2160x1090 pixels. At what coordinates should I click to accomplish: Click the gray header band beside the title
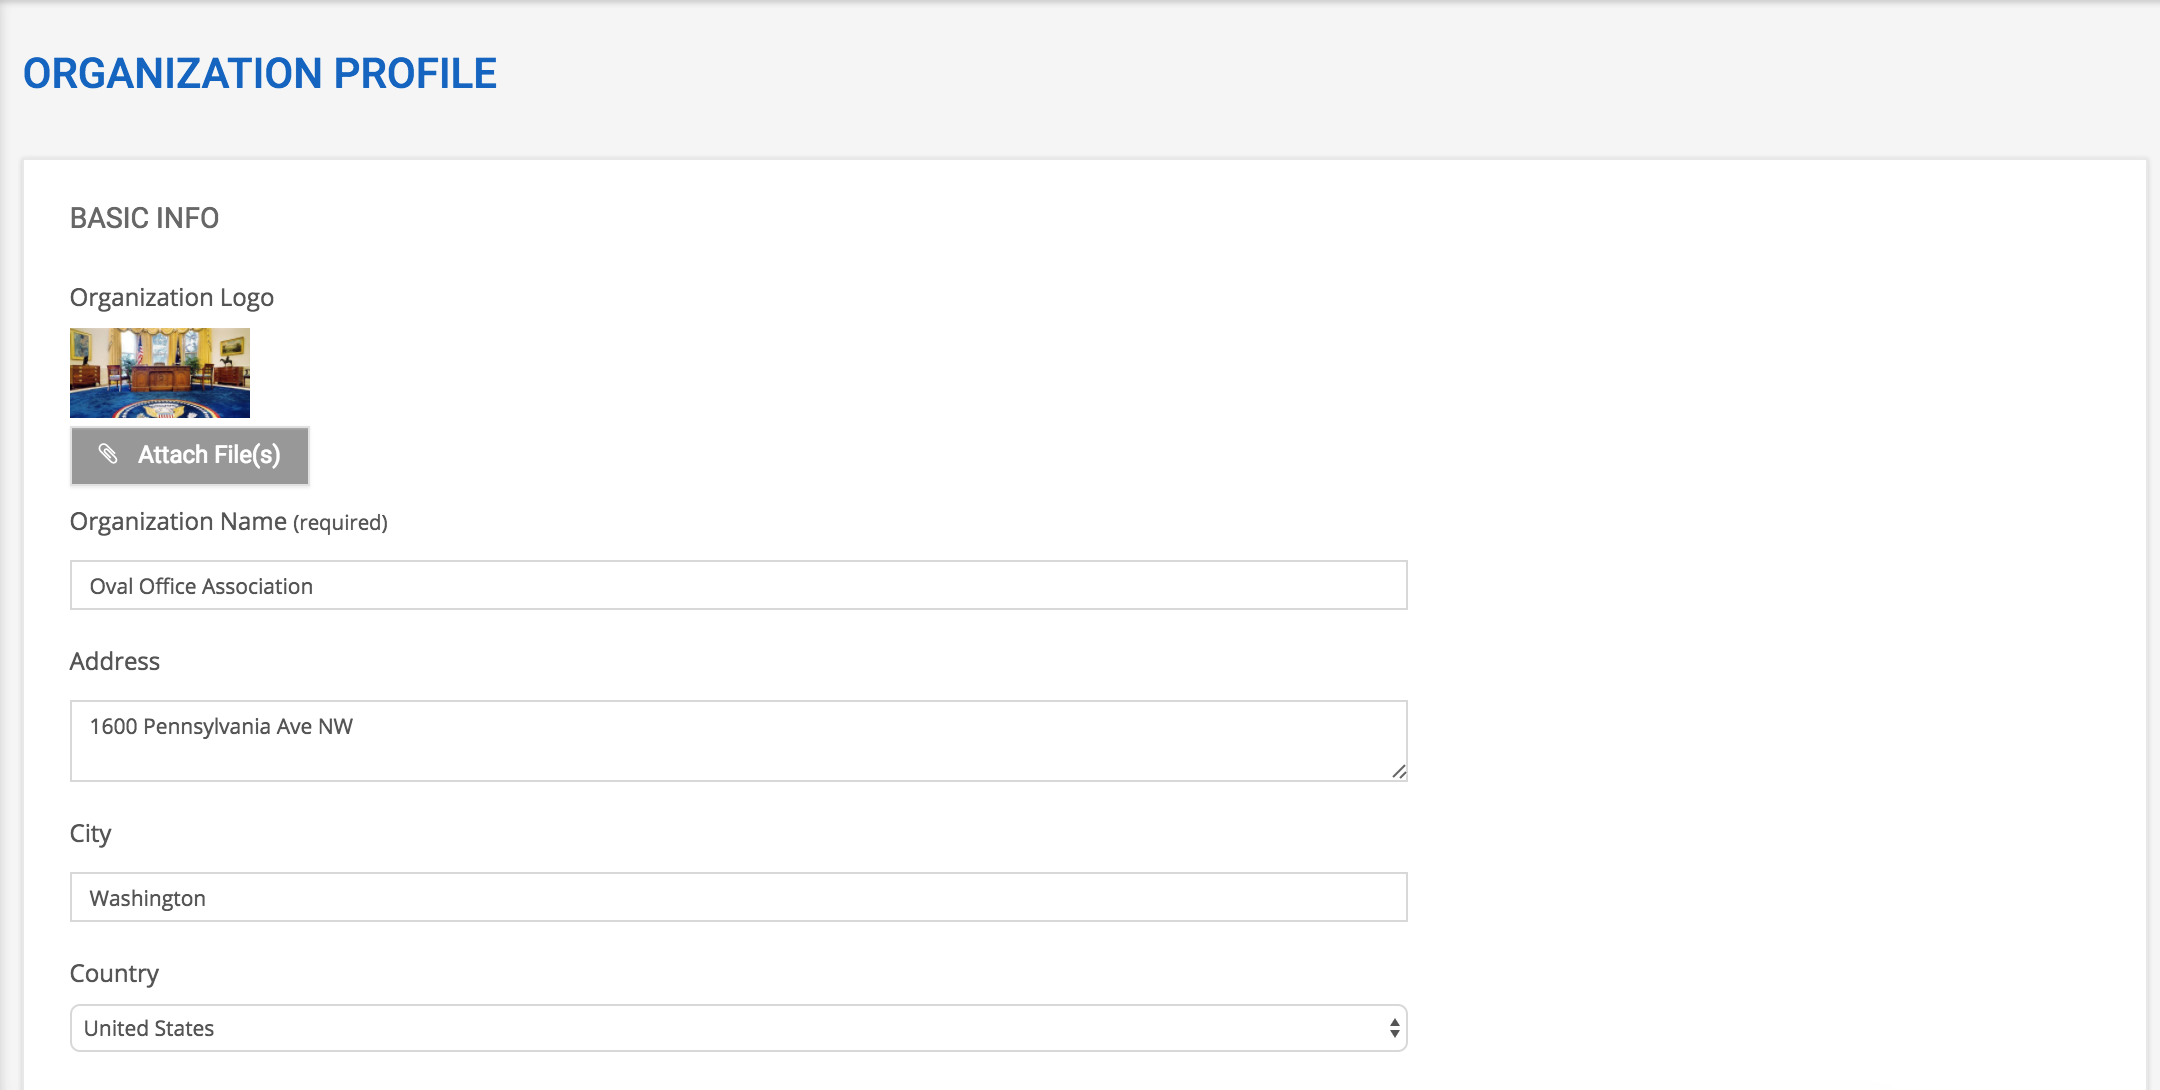coord(1300,74)
